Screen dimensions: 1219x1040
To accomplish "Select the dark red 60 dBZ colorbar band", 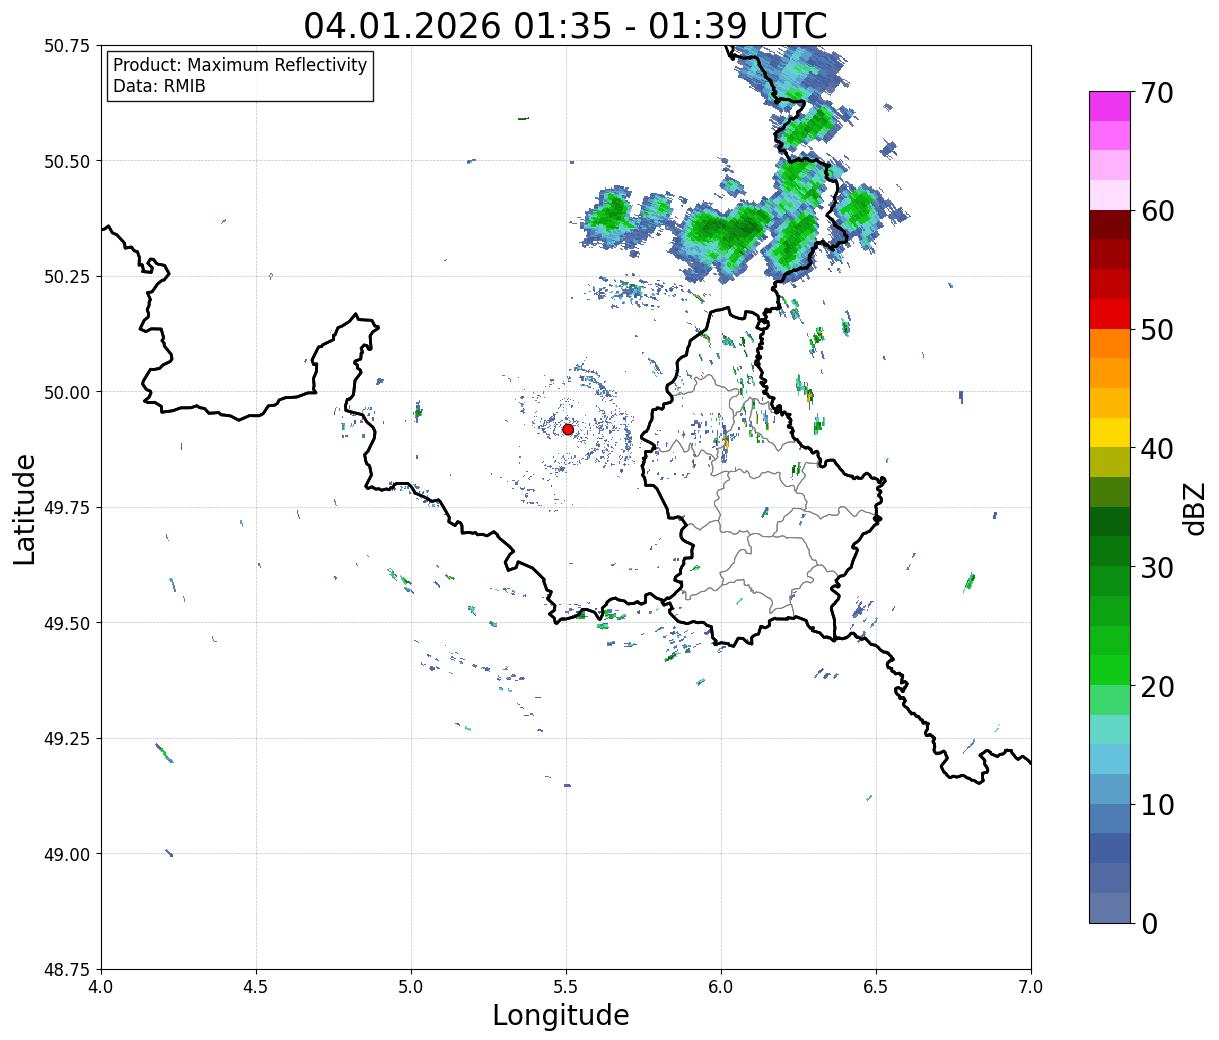I will point(1110,224).
